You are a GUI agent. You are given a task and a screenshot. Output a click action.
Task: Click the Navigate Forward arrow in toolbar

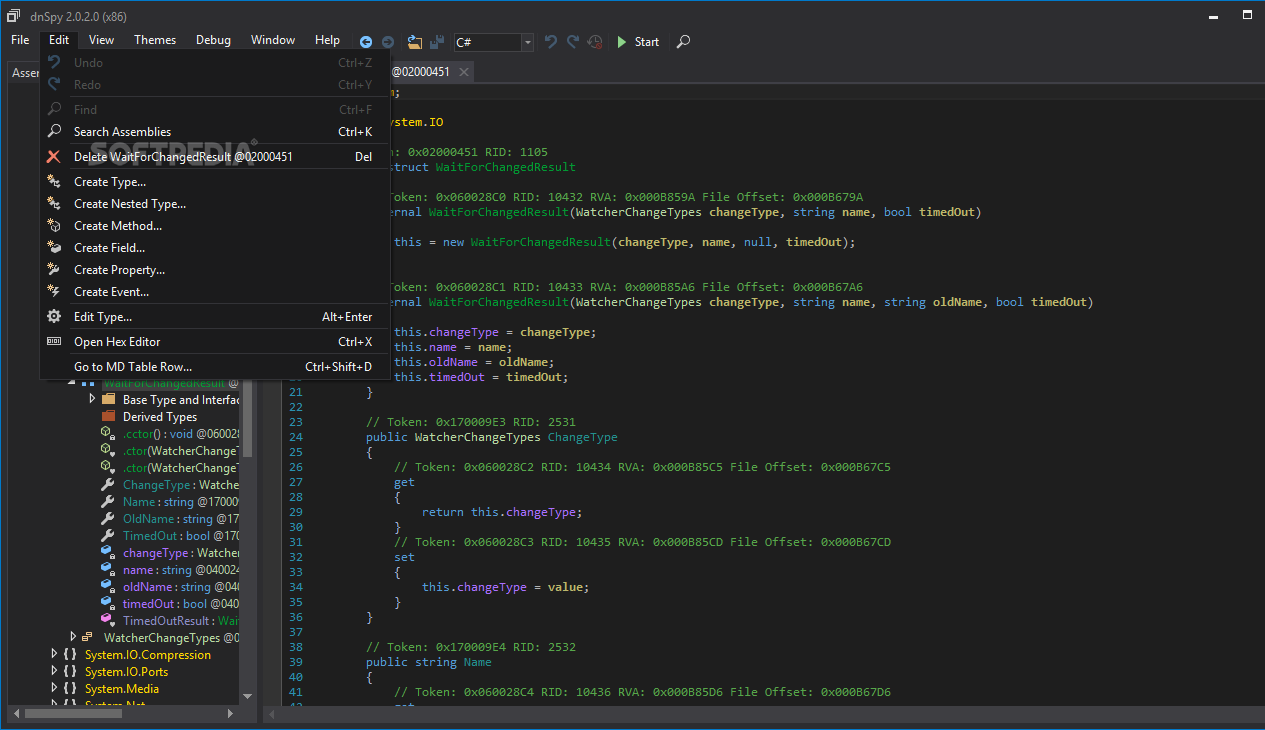(388, 42)
